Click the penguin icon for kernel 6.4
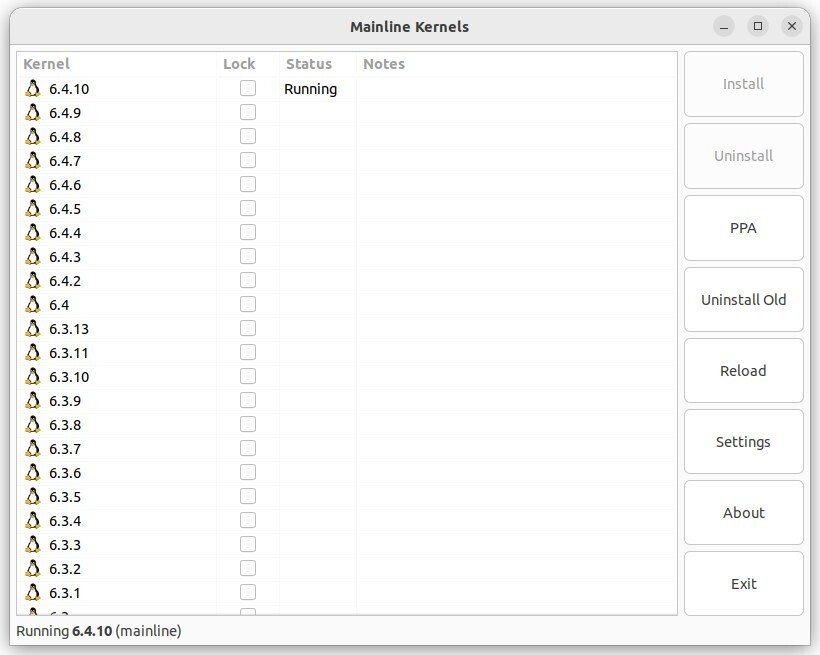Viewport: 820px width, 655px height. tap(33, 304)
